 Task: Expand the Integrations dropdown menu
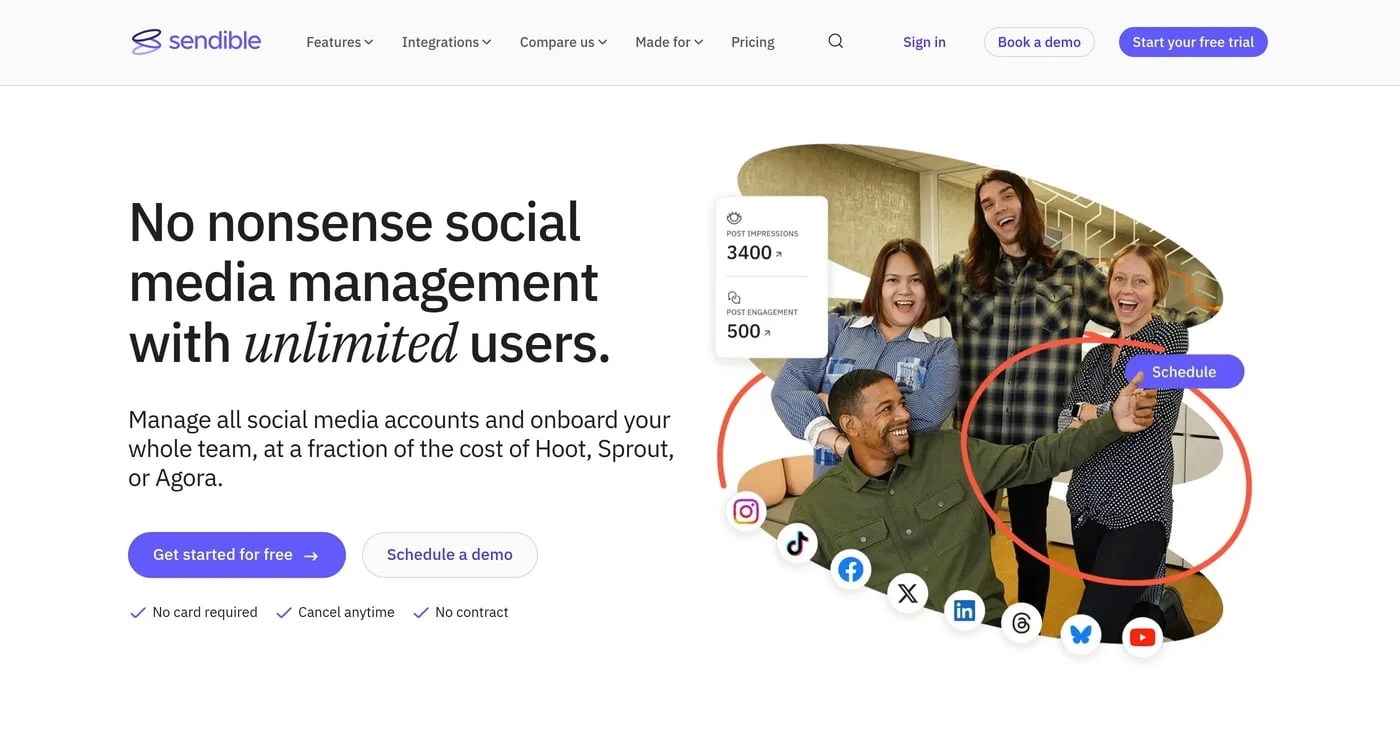click(x=446, y=42)
